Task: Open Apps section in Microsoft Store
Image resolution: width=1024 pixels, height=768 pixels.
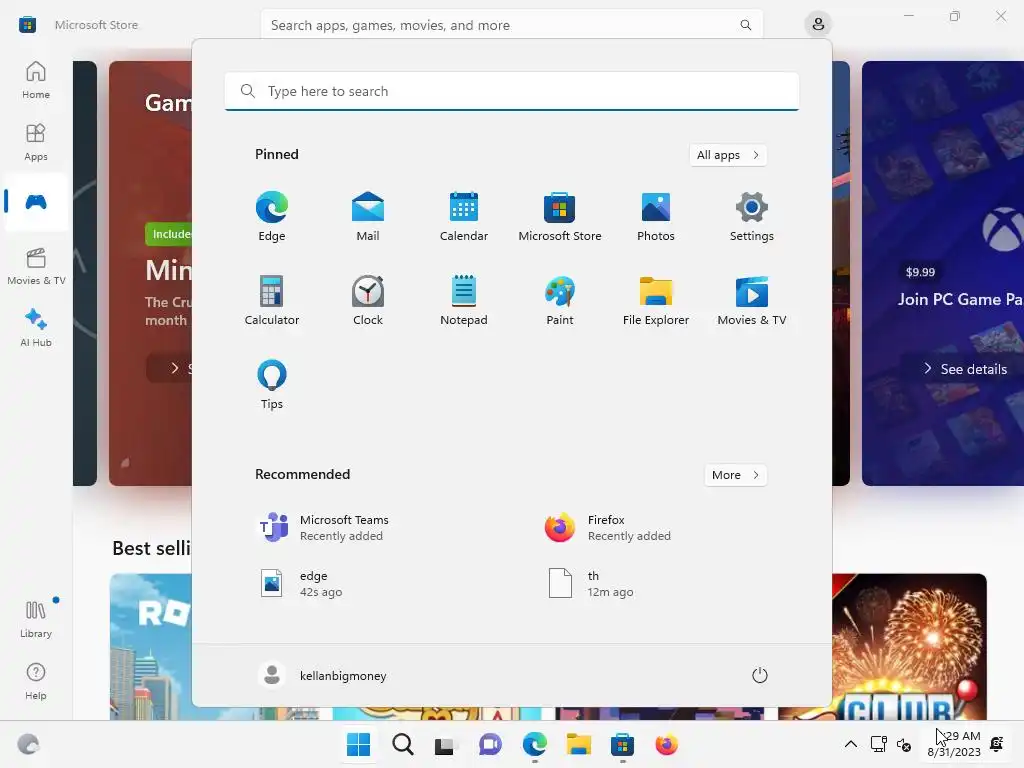Action: point(36,142)
